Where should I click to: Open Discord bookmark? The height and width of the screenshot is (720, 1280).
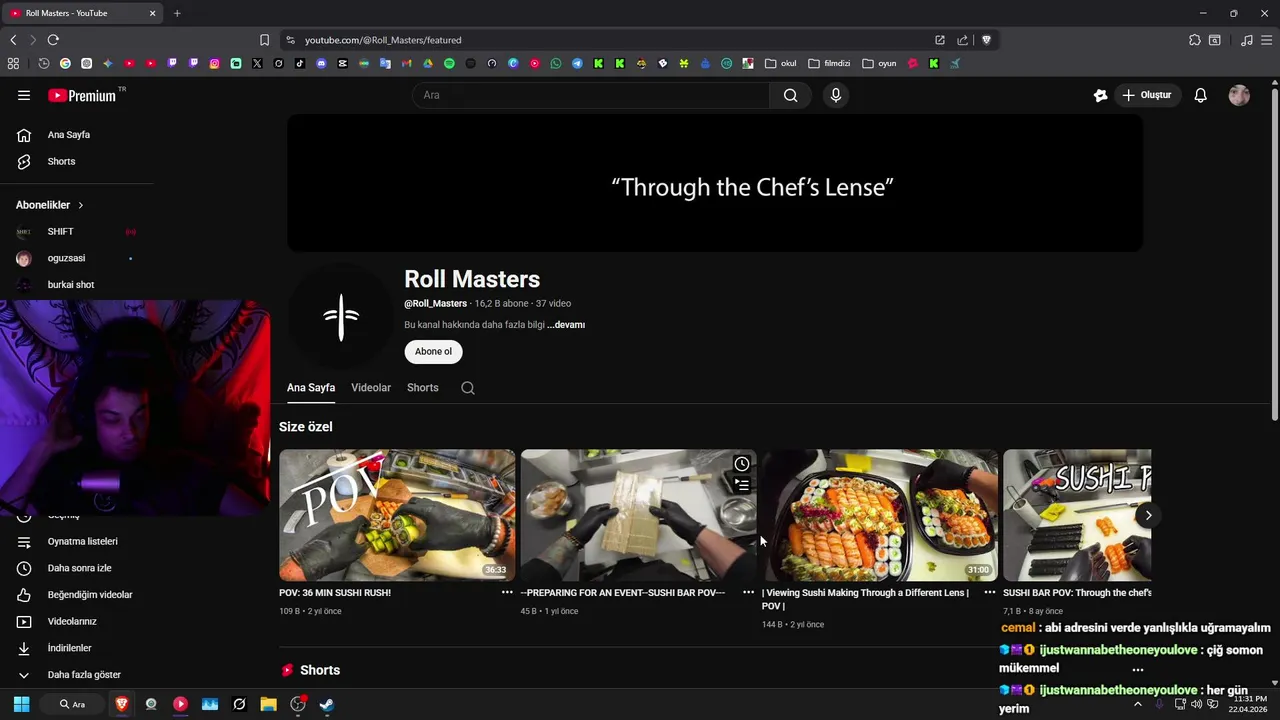pyautogui.click(x=321, y=63)
